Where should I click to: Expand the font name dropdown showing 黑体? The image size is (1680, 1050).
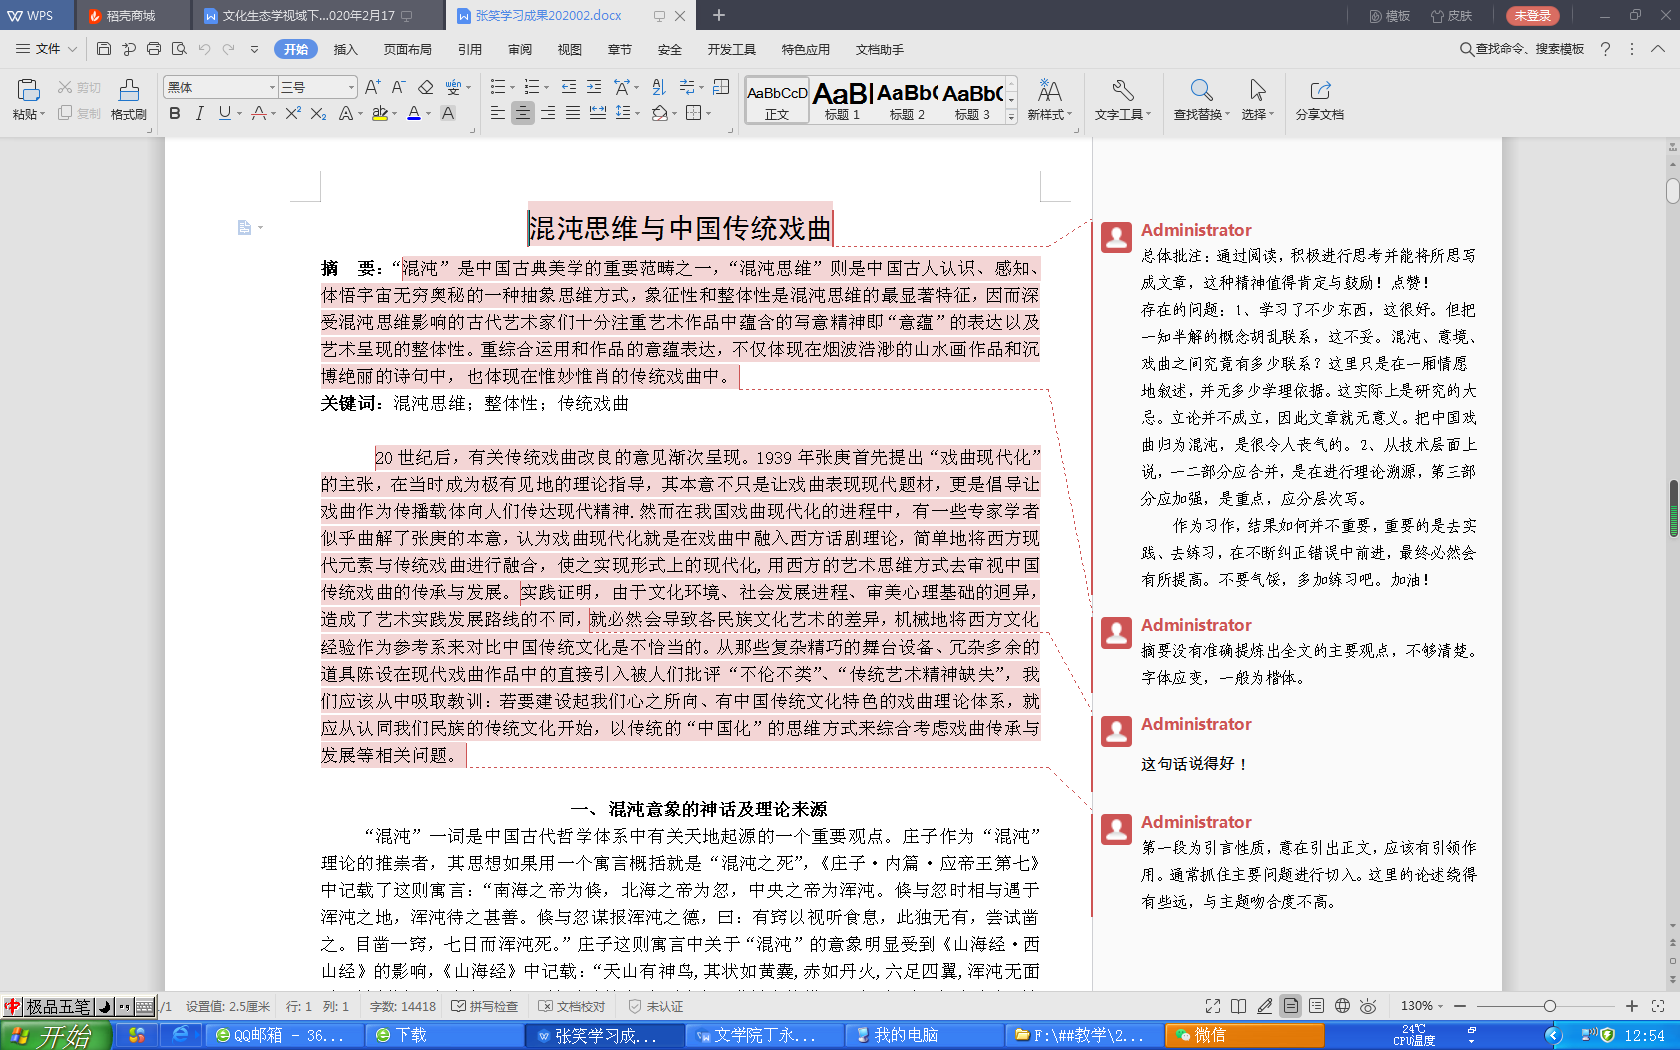271,87
